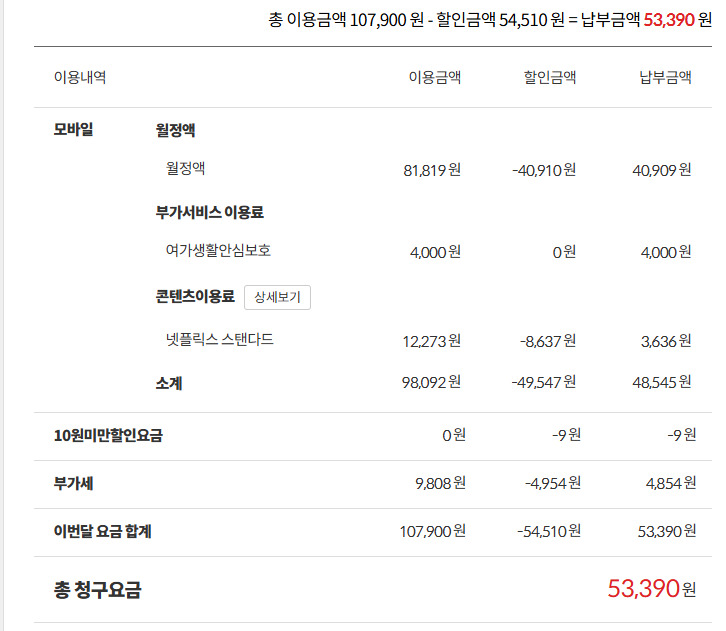Click the 이번달 요금 합계 label
This screenshot has height=631, width=726.
(102, 531)
